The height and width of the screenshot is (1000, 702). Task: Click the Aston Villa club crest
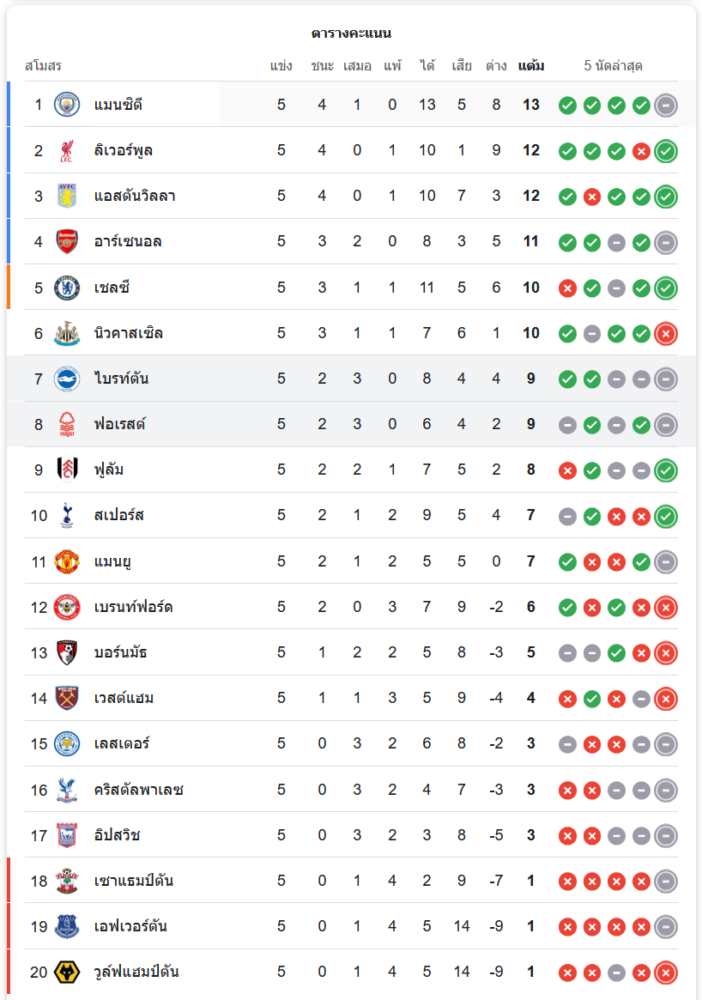coord(67,196)
